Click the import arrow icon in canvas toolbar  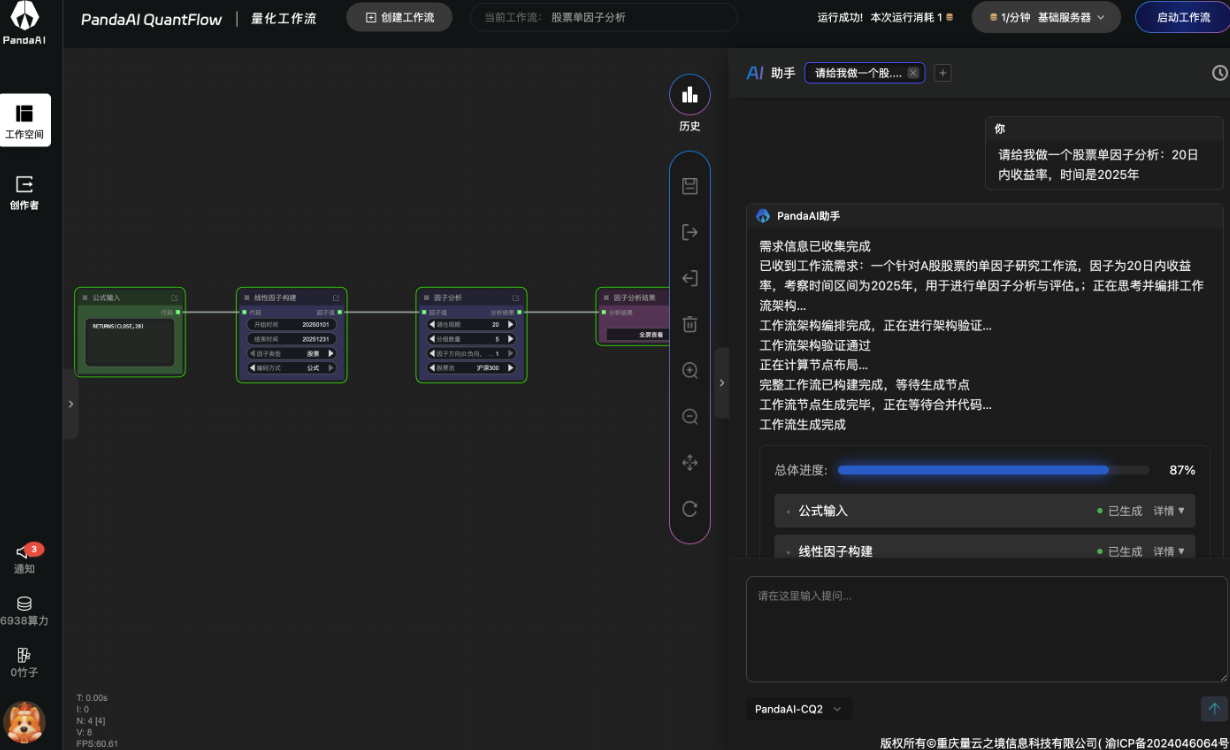tap(690, 278)
